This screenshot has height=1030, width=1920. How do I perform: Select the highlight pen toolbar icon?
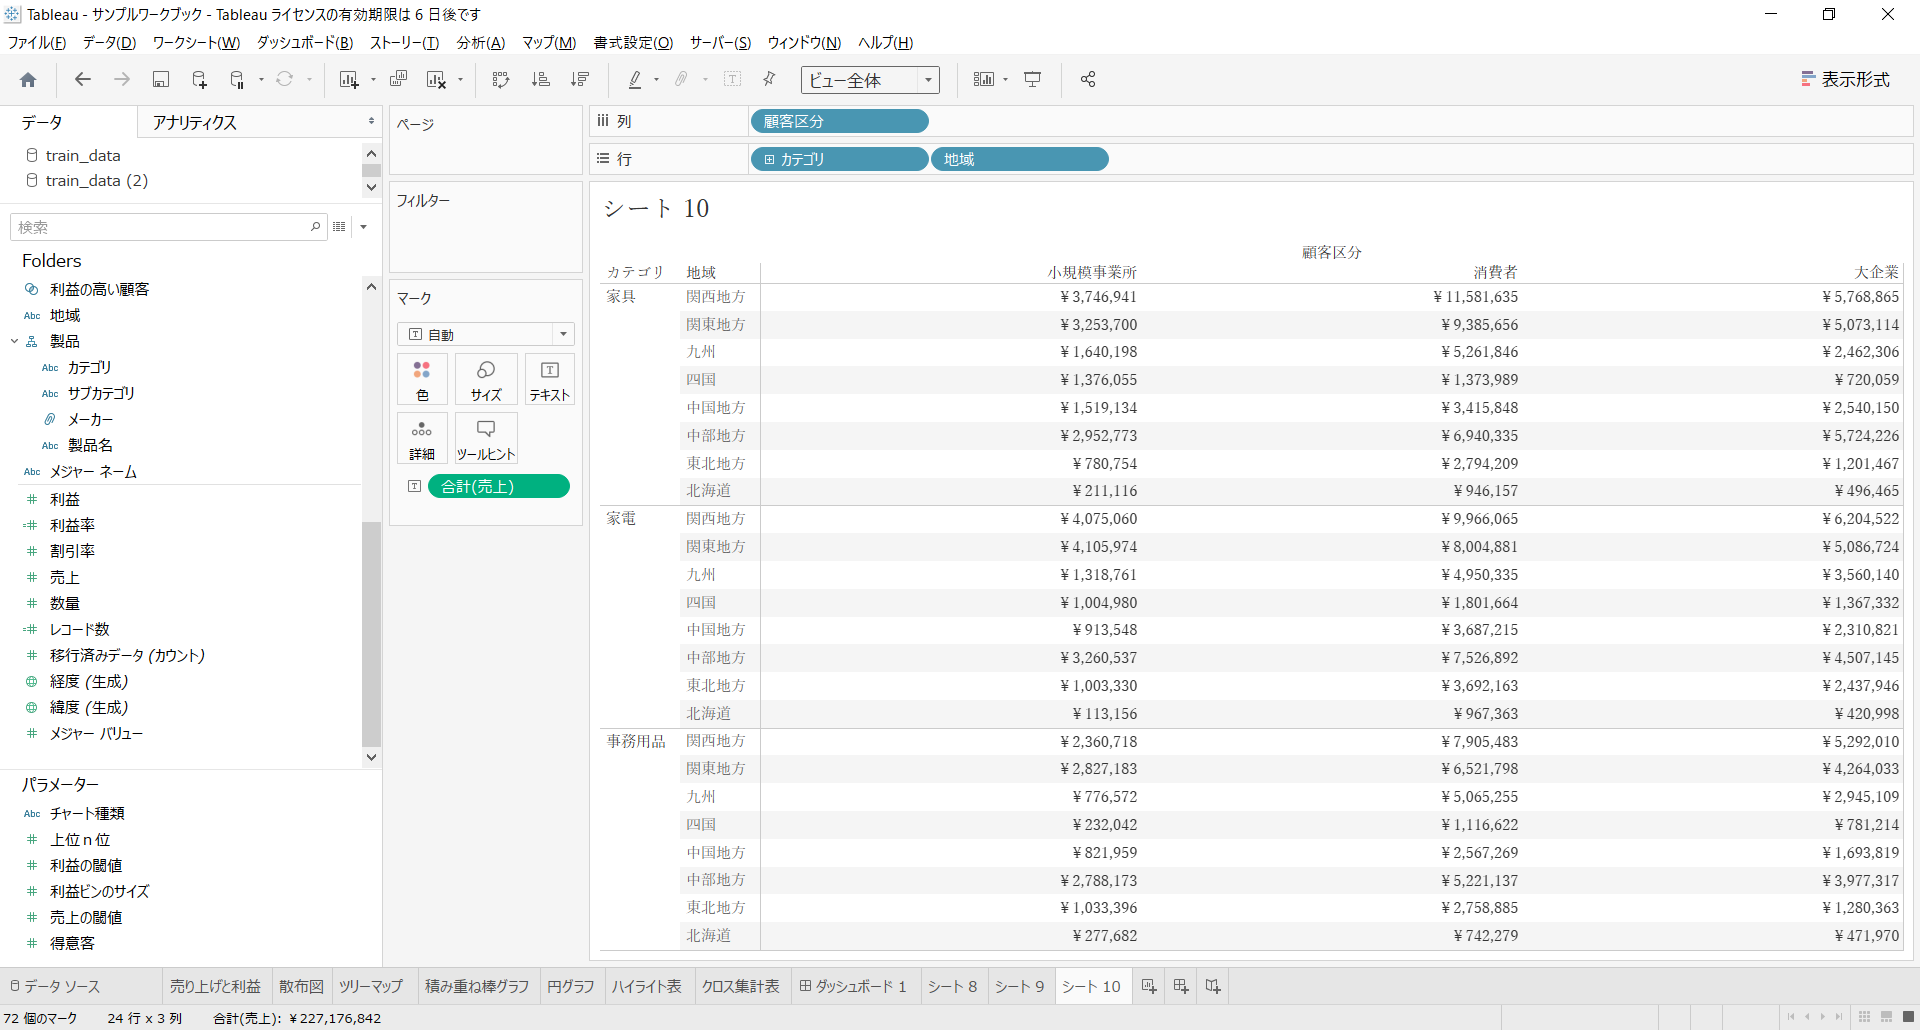coord(635,80)
